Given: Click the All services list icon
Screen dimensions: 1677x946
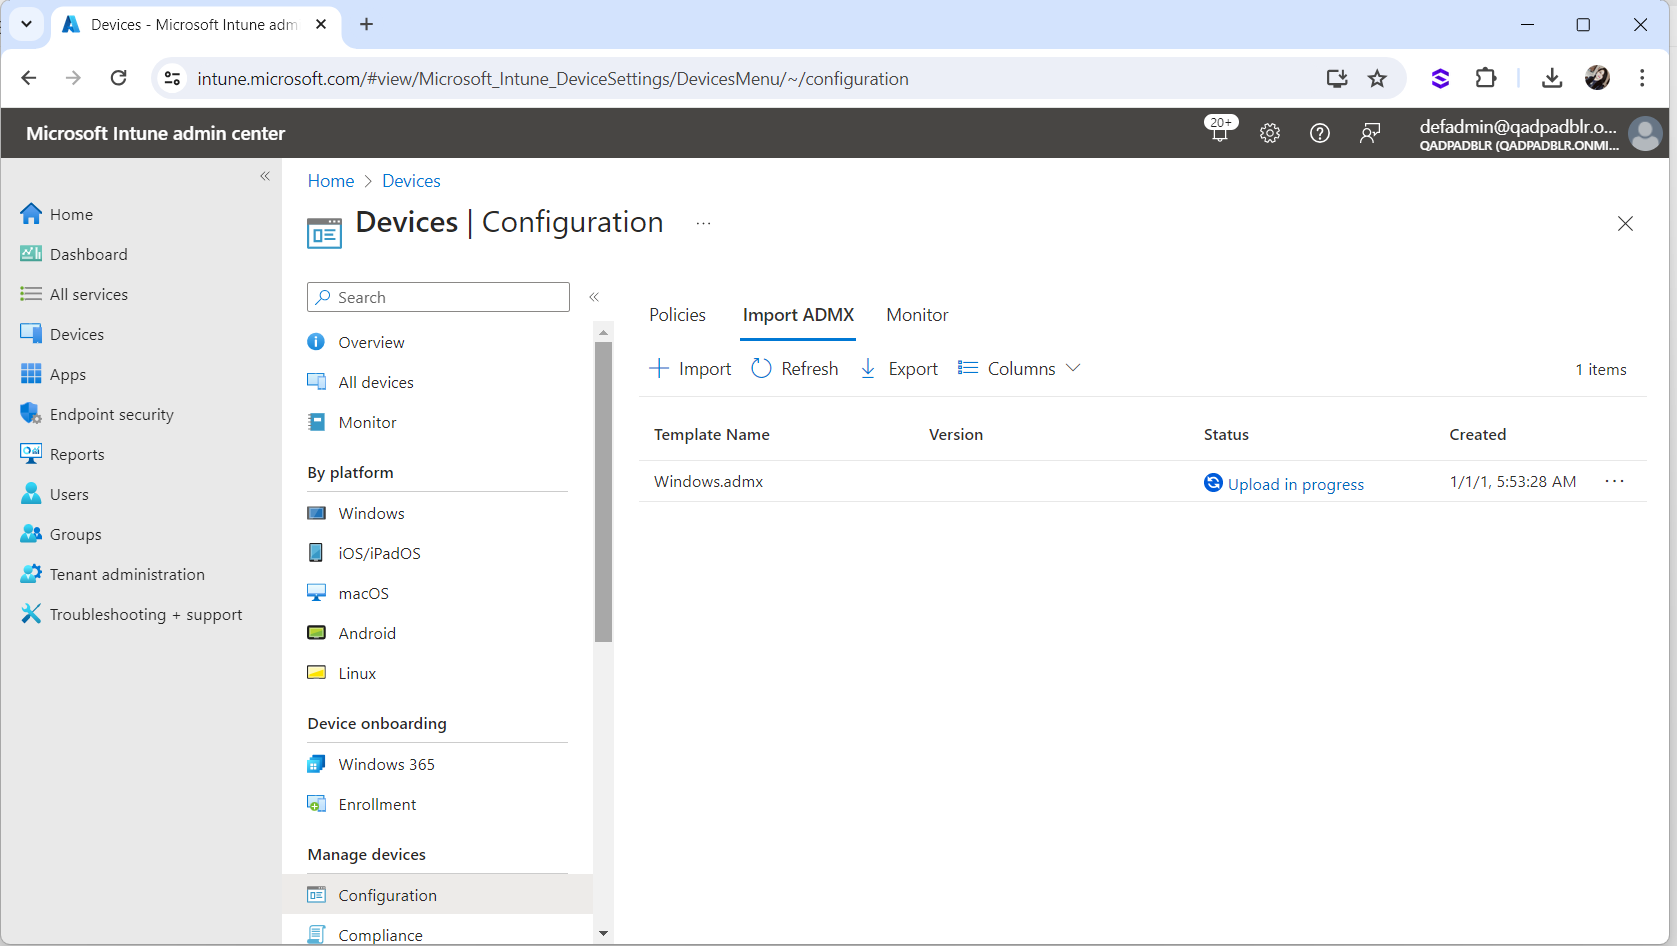Looking at the screenshot, I should click(31, 293).
